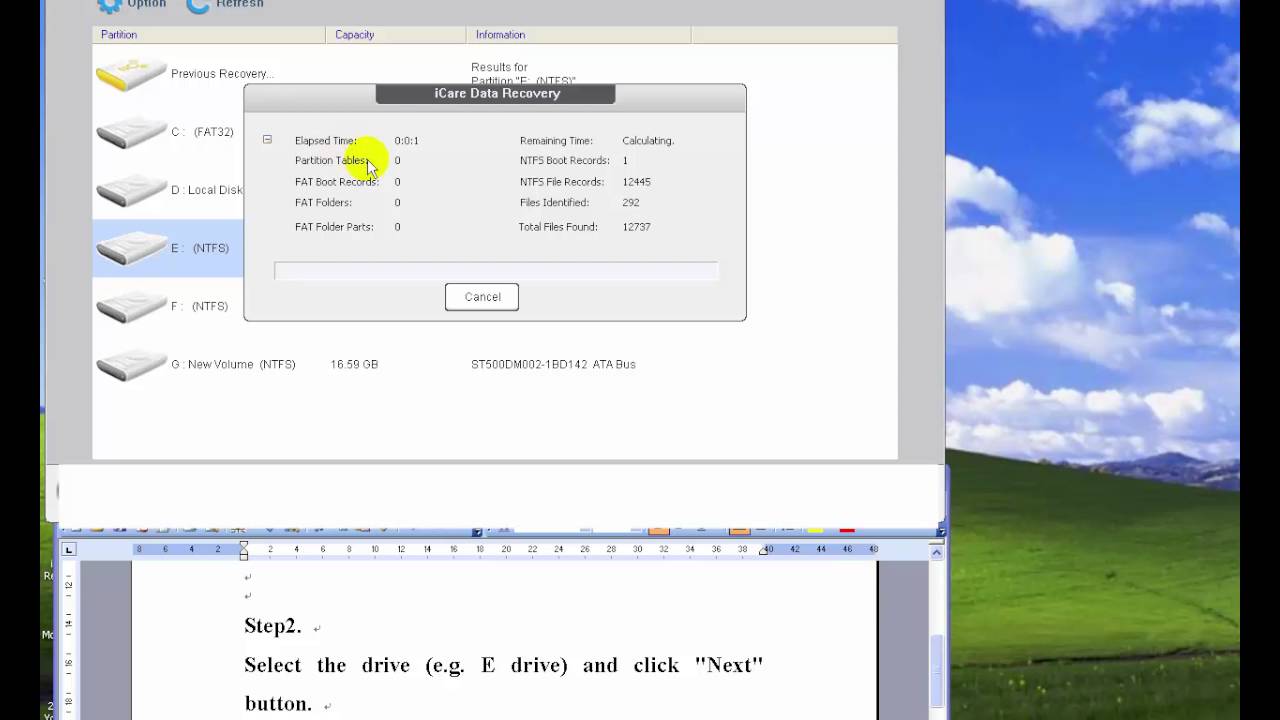The image size is (1280, 720).
Task: Select the C: (FAT32) drive icon
Action: click(131, 132)
